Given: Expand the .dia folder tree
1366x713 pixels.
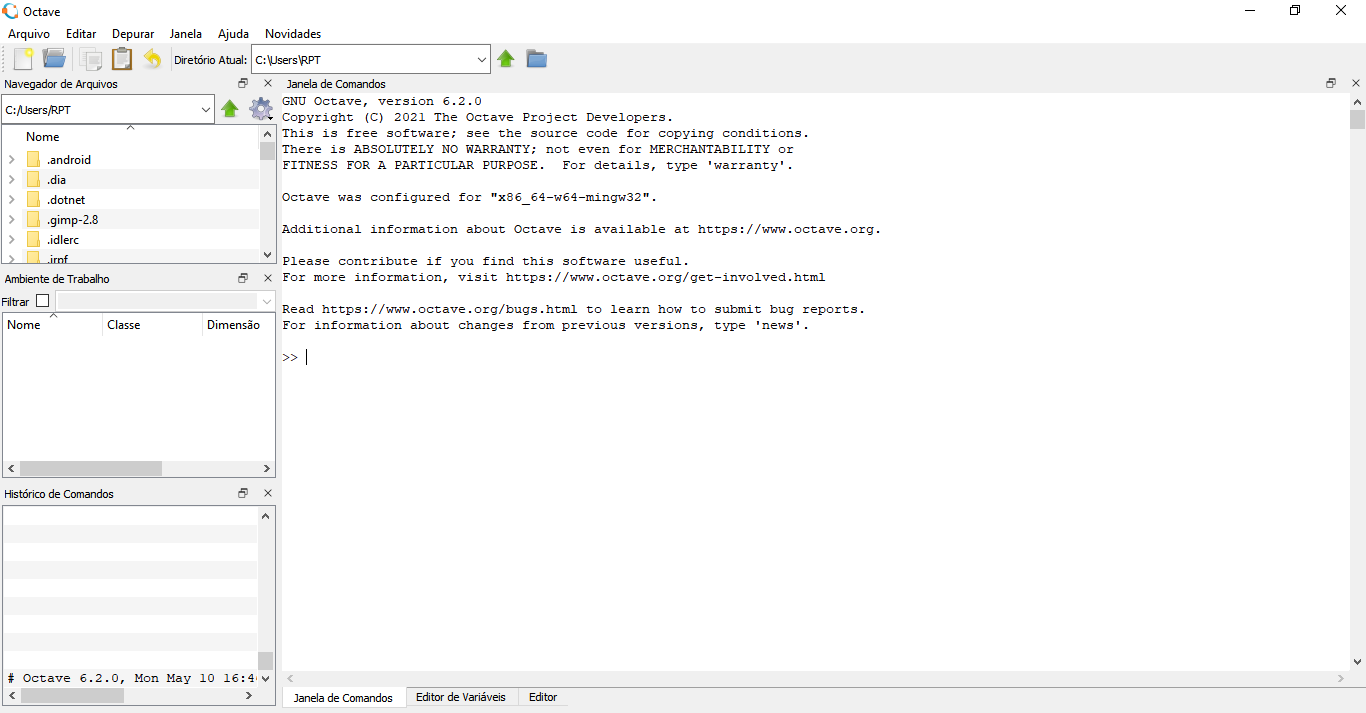Looking at the screenshot, I should [11, 179].
